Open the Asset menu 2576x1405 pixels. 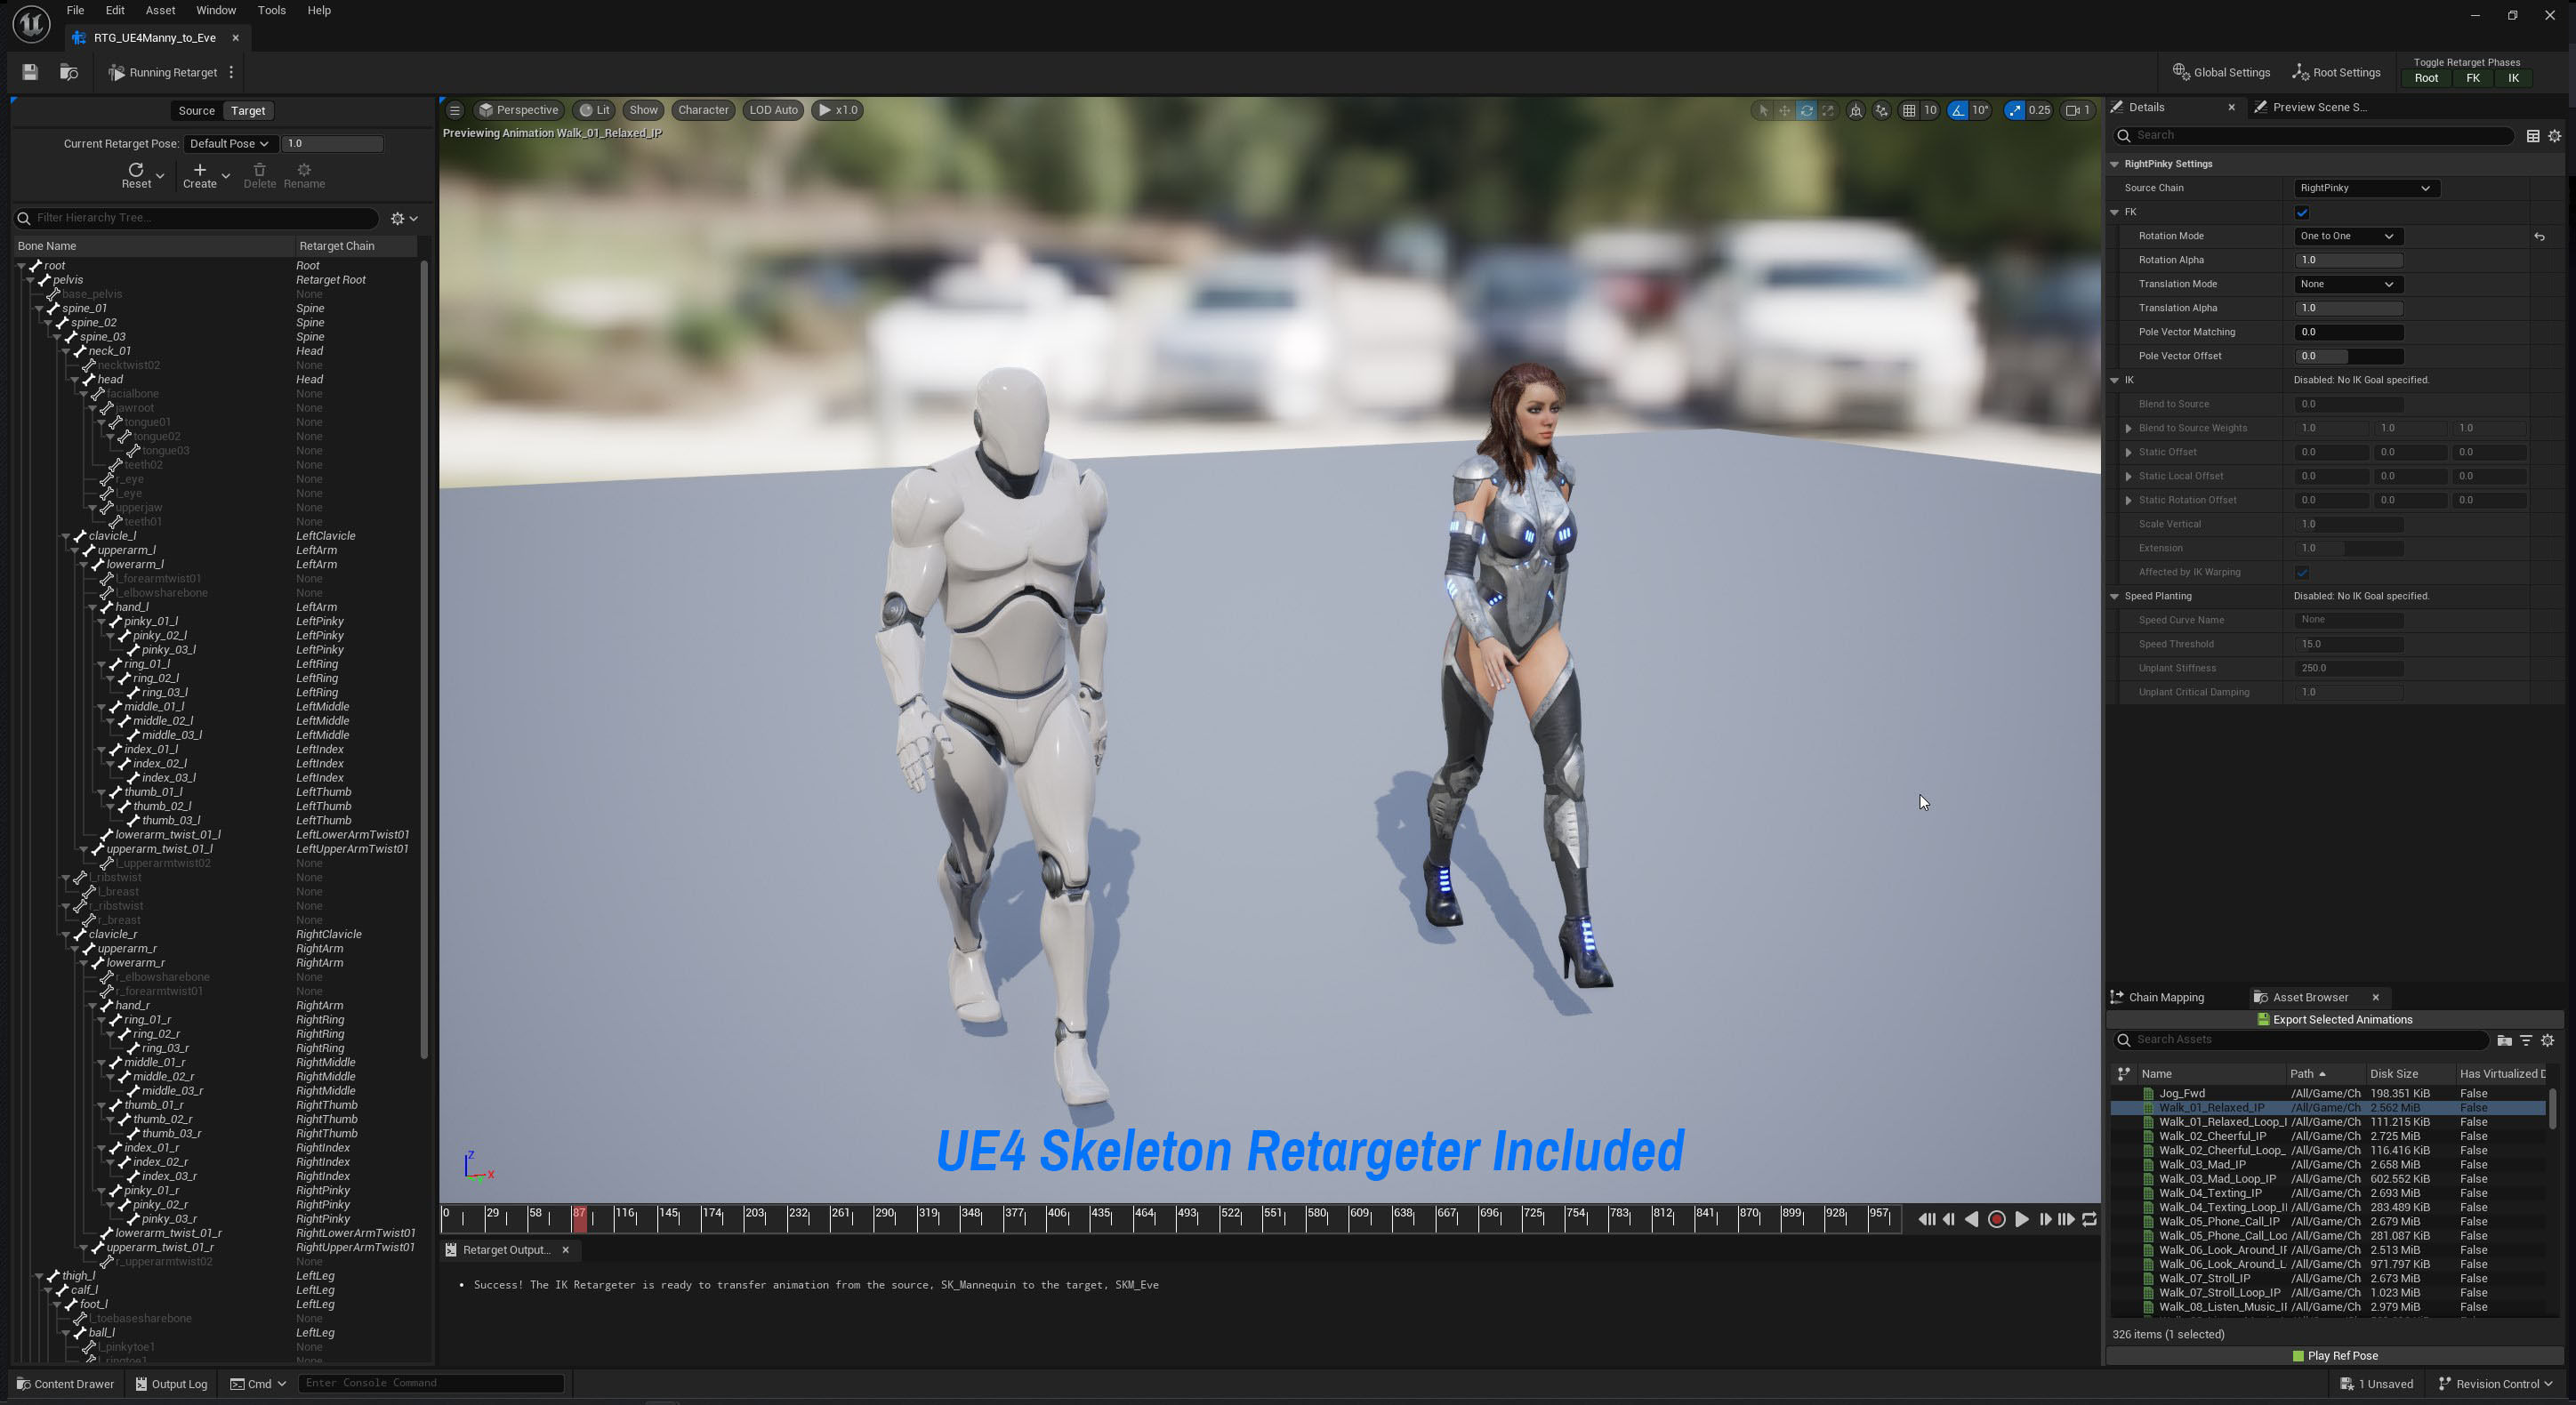pos(160,10)
